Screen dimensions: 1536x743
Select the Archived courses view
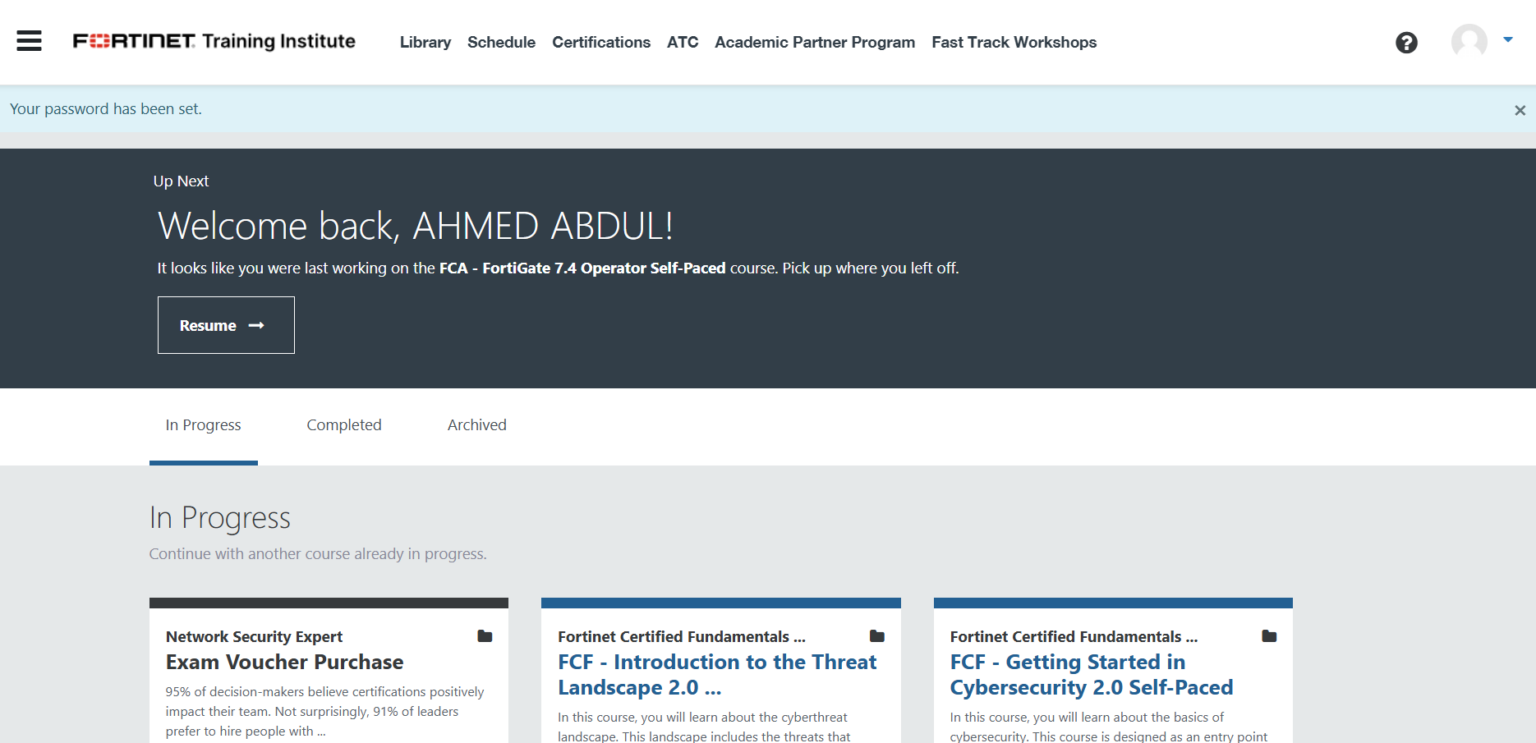(x=477, y=425)
